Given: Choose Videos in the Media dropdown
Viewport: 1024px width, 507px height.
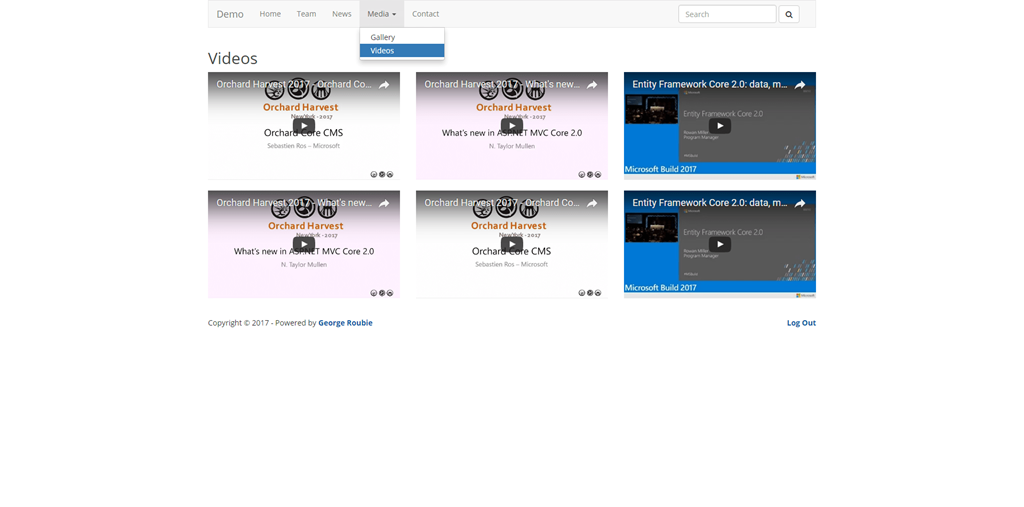Looking at the screenshot, I should tap(382, 50).
